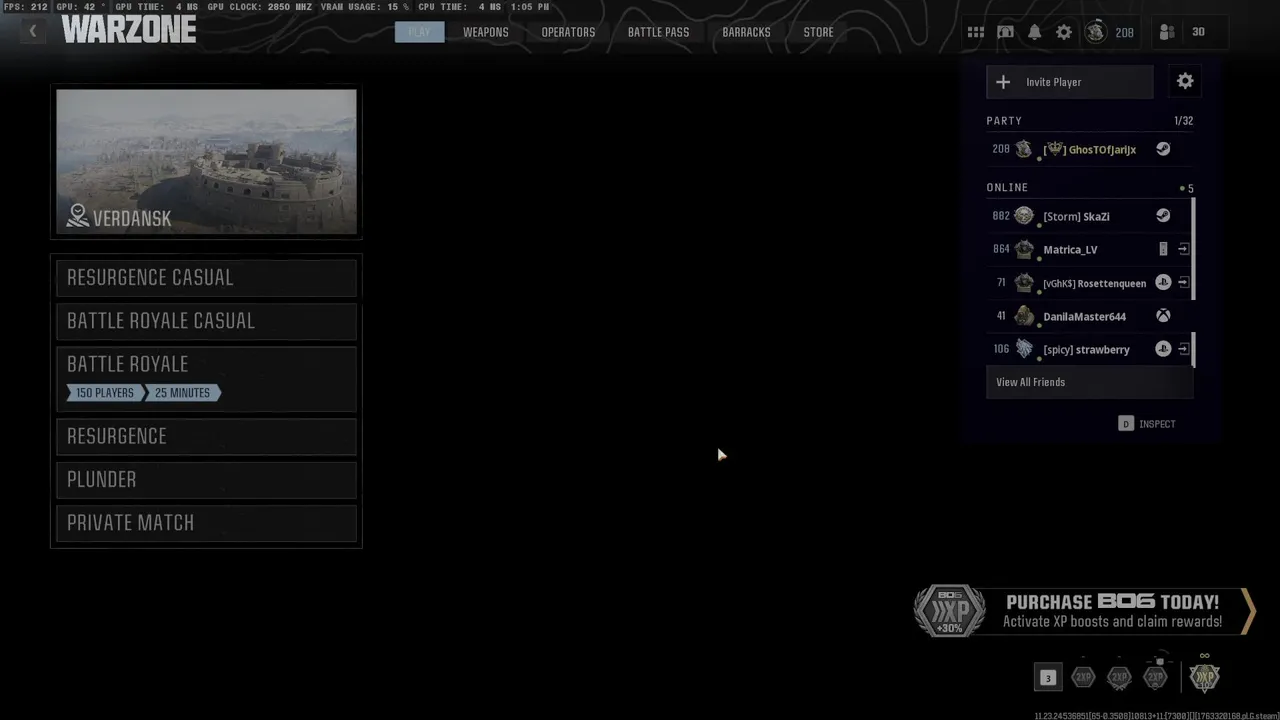Open the Barracks tab
The width and height of the screenshot is (1280, 720).
(x=746, y=32)
